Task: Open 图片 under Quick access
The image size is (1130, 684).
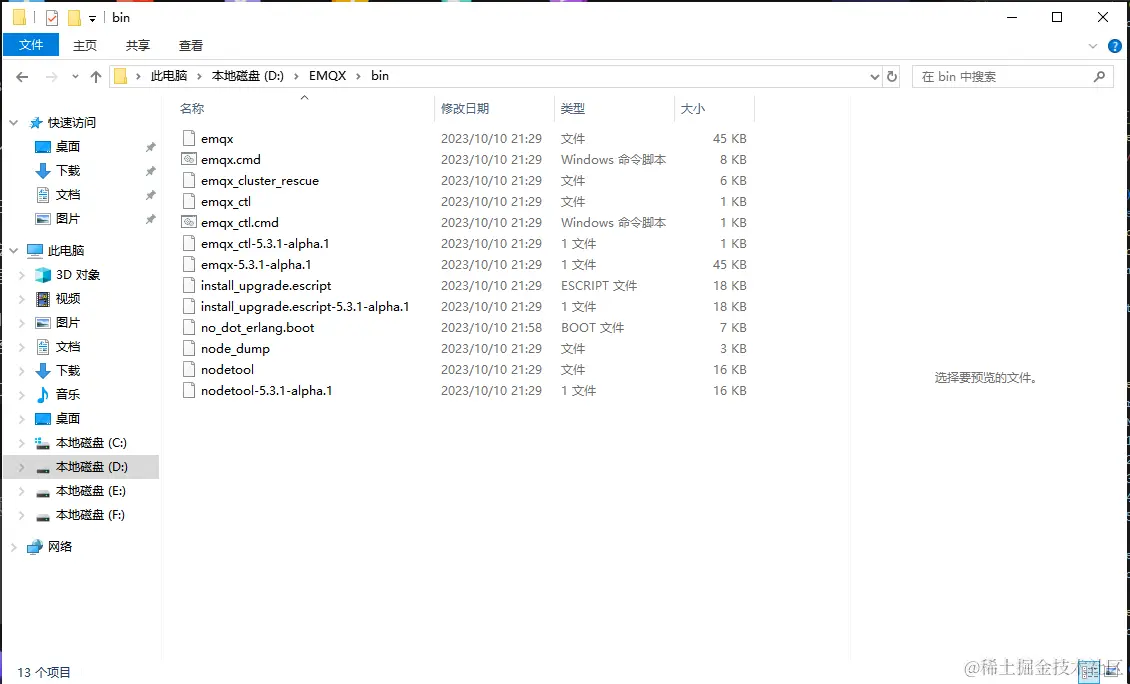Action: click(68, 218)
